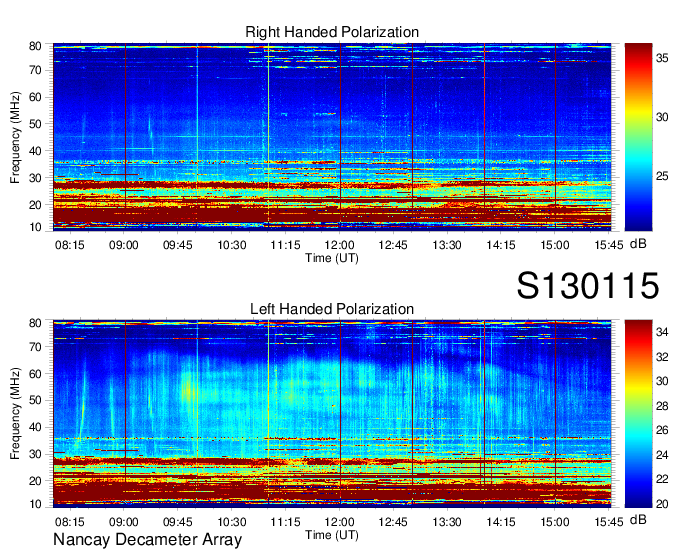The height and width of the screenshot is (552, 680).
Task: Click the "40" frequency tick of Left Handed plot
Action: (35, 428)
